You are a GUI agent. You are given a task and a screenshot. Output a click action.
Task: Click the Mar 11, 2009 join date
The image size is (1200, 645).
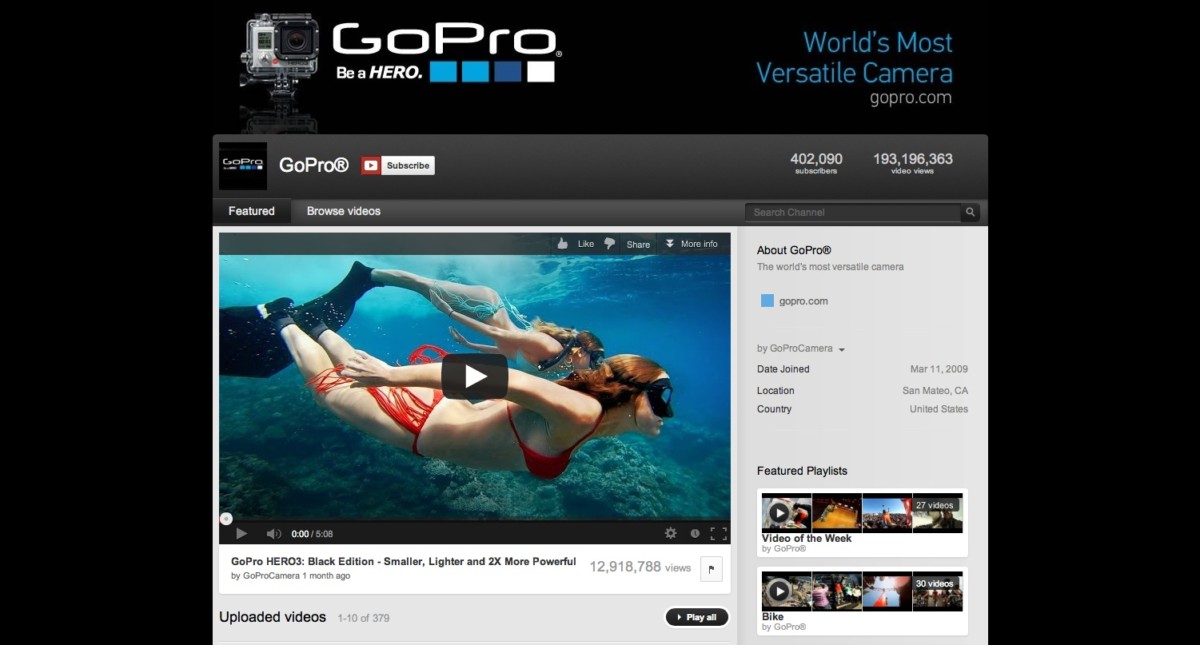point(939,369)
